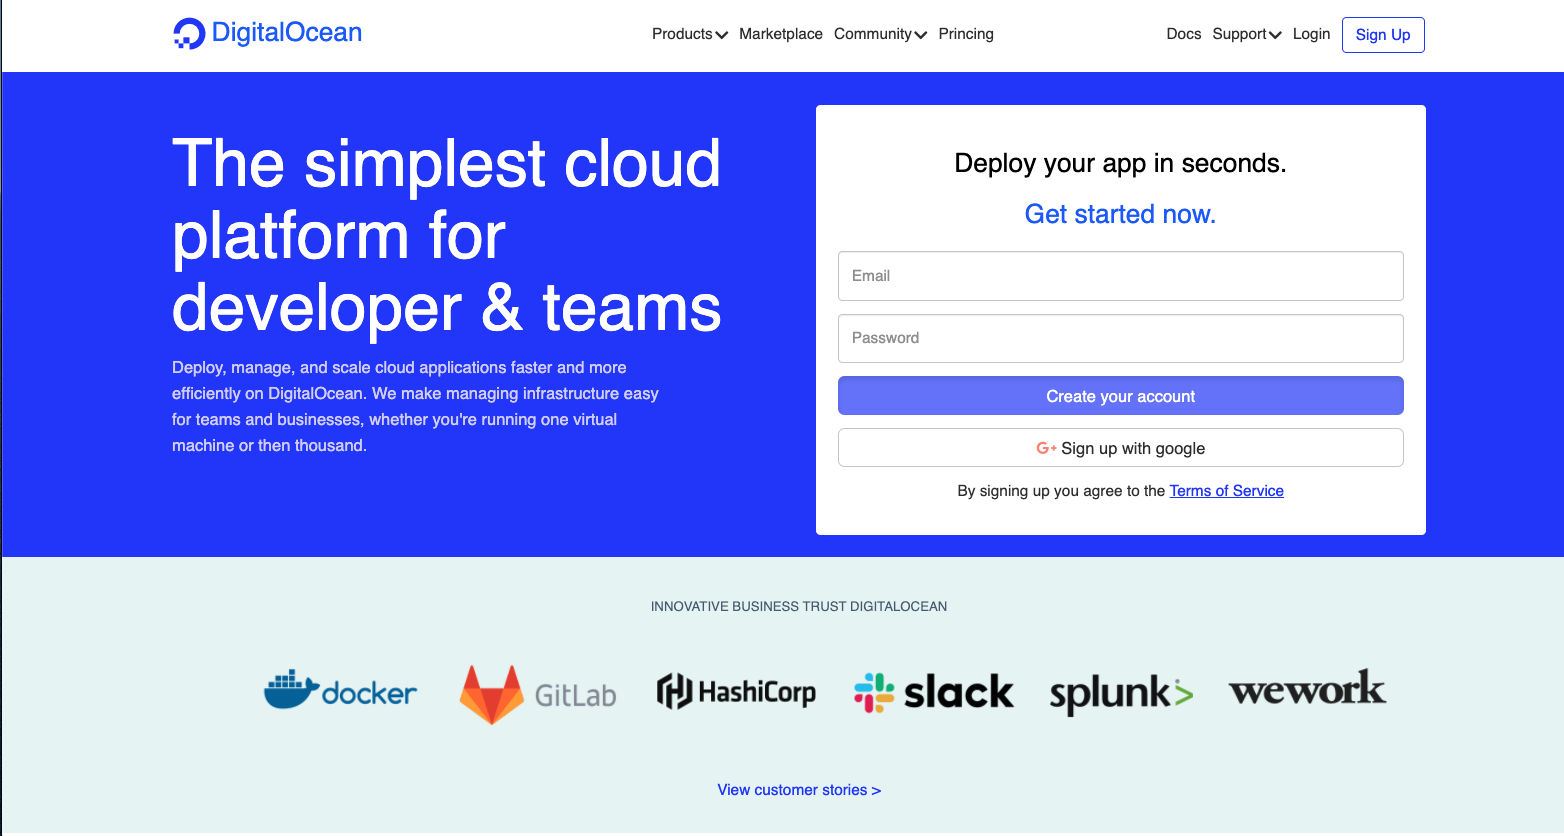Go to the Login page
The width and height of the screenshot is (1564, 836).
pyautogui.click(x=1311, y=34)
